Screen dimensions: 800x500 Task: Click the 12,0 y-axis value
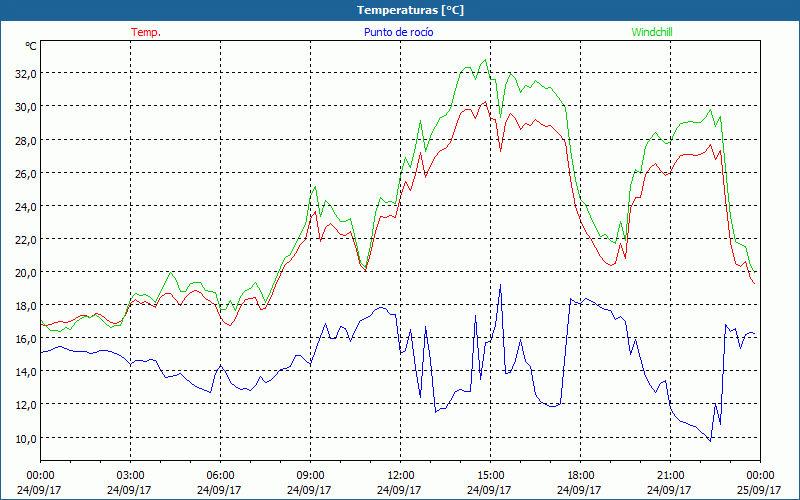pyautogui.click(x=26, y=405)
